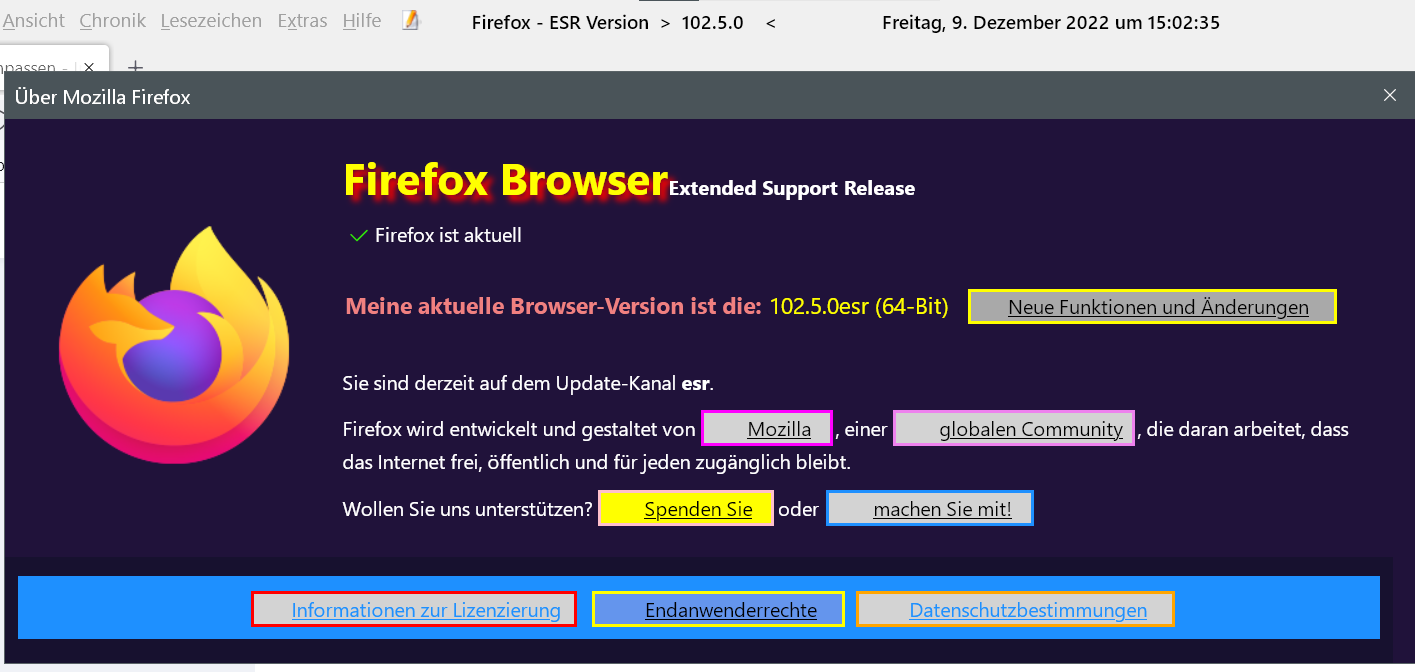Open the Hilfe menu

(361, 21)
